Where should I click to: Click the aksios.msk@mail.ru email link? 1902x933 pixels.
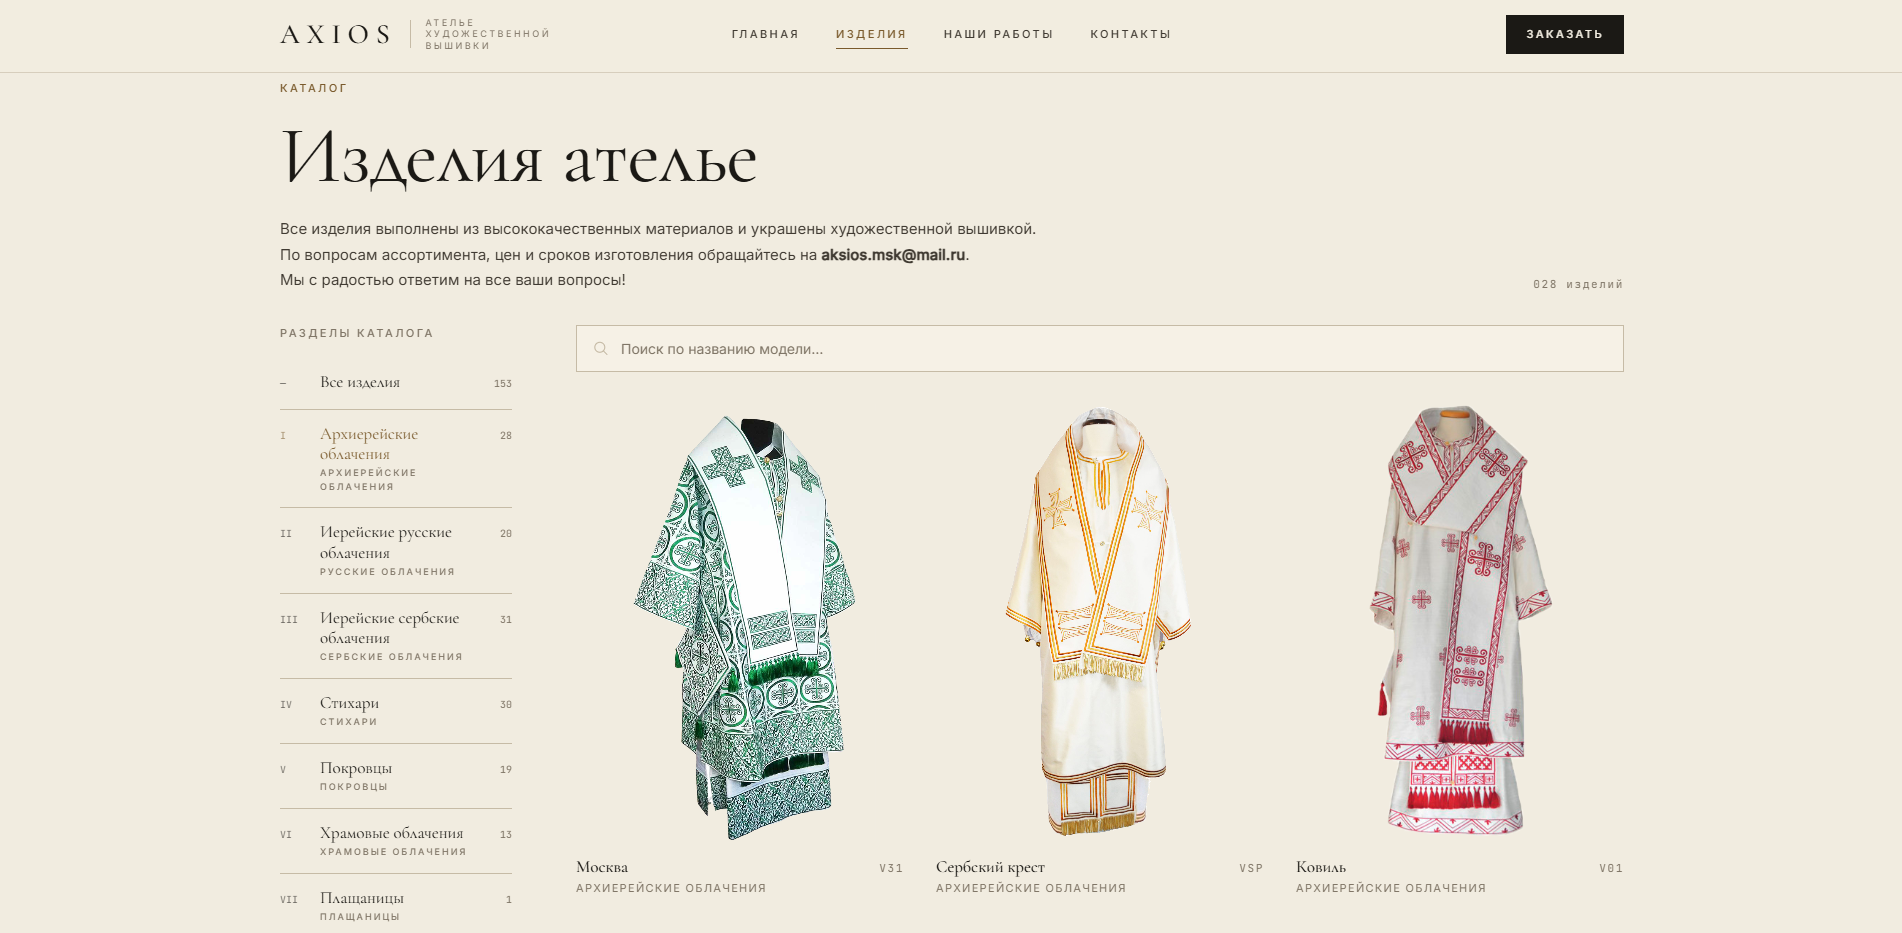pyautogui.click(x=893, y=255)
